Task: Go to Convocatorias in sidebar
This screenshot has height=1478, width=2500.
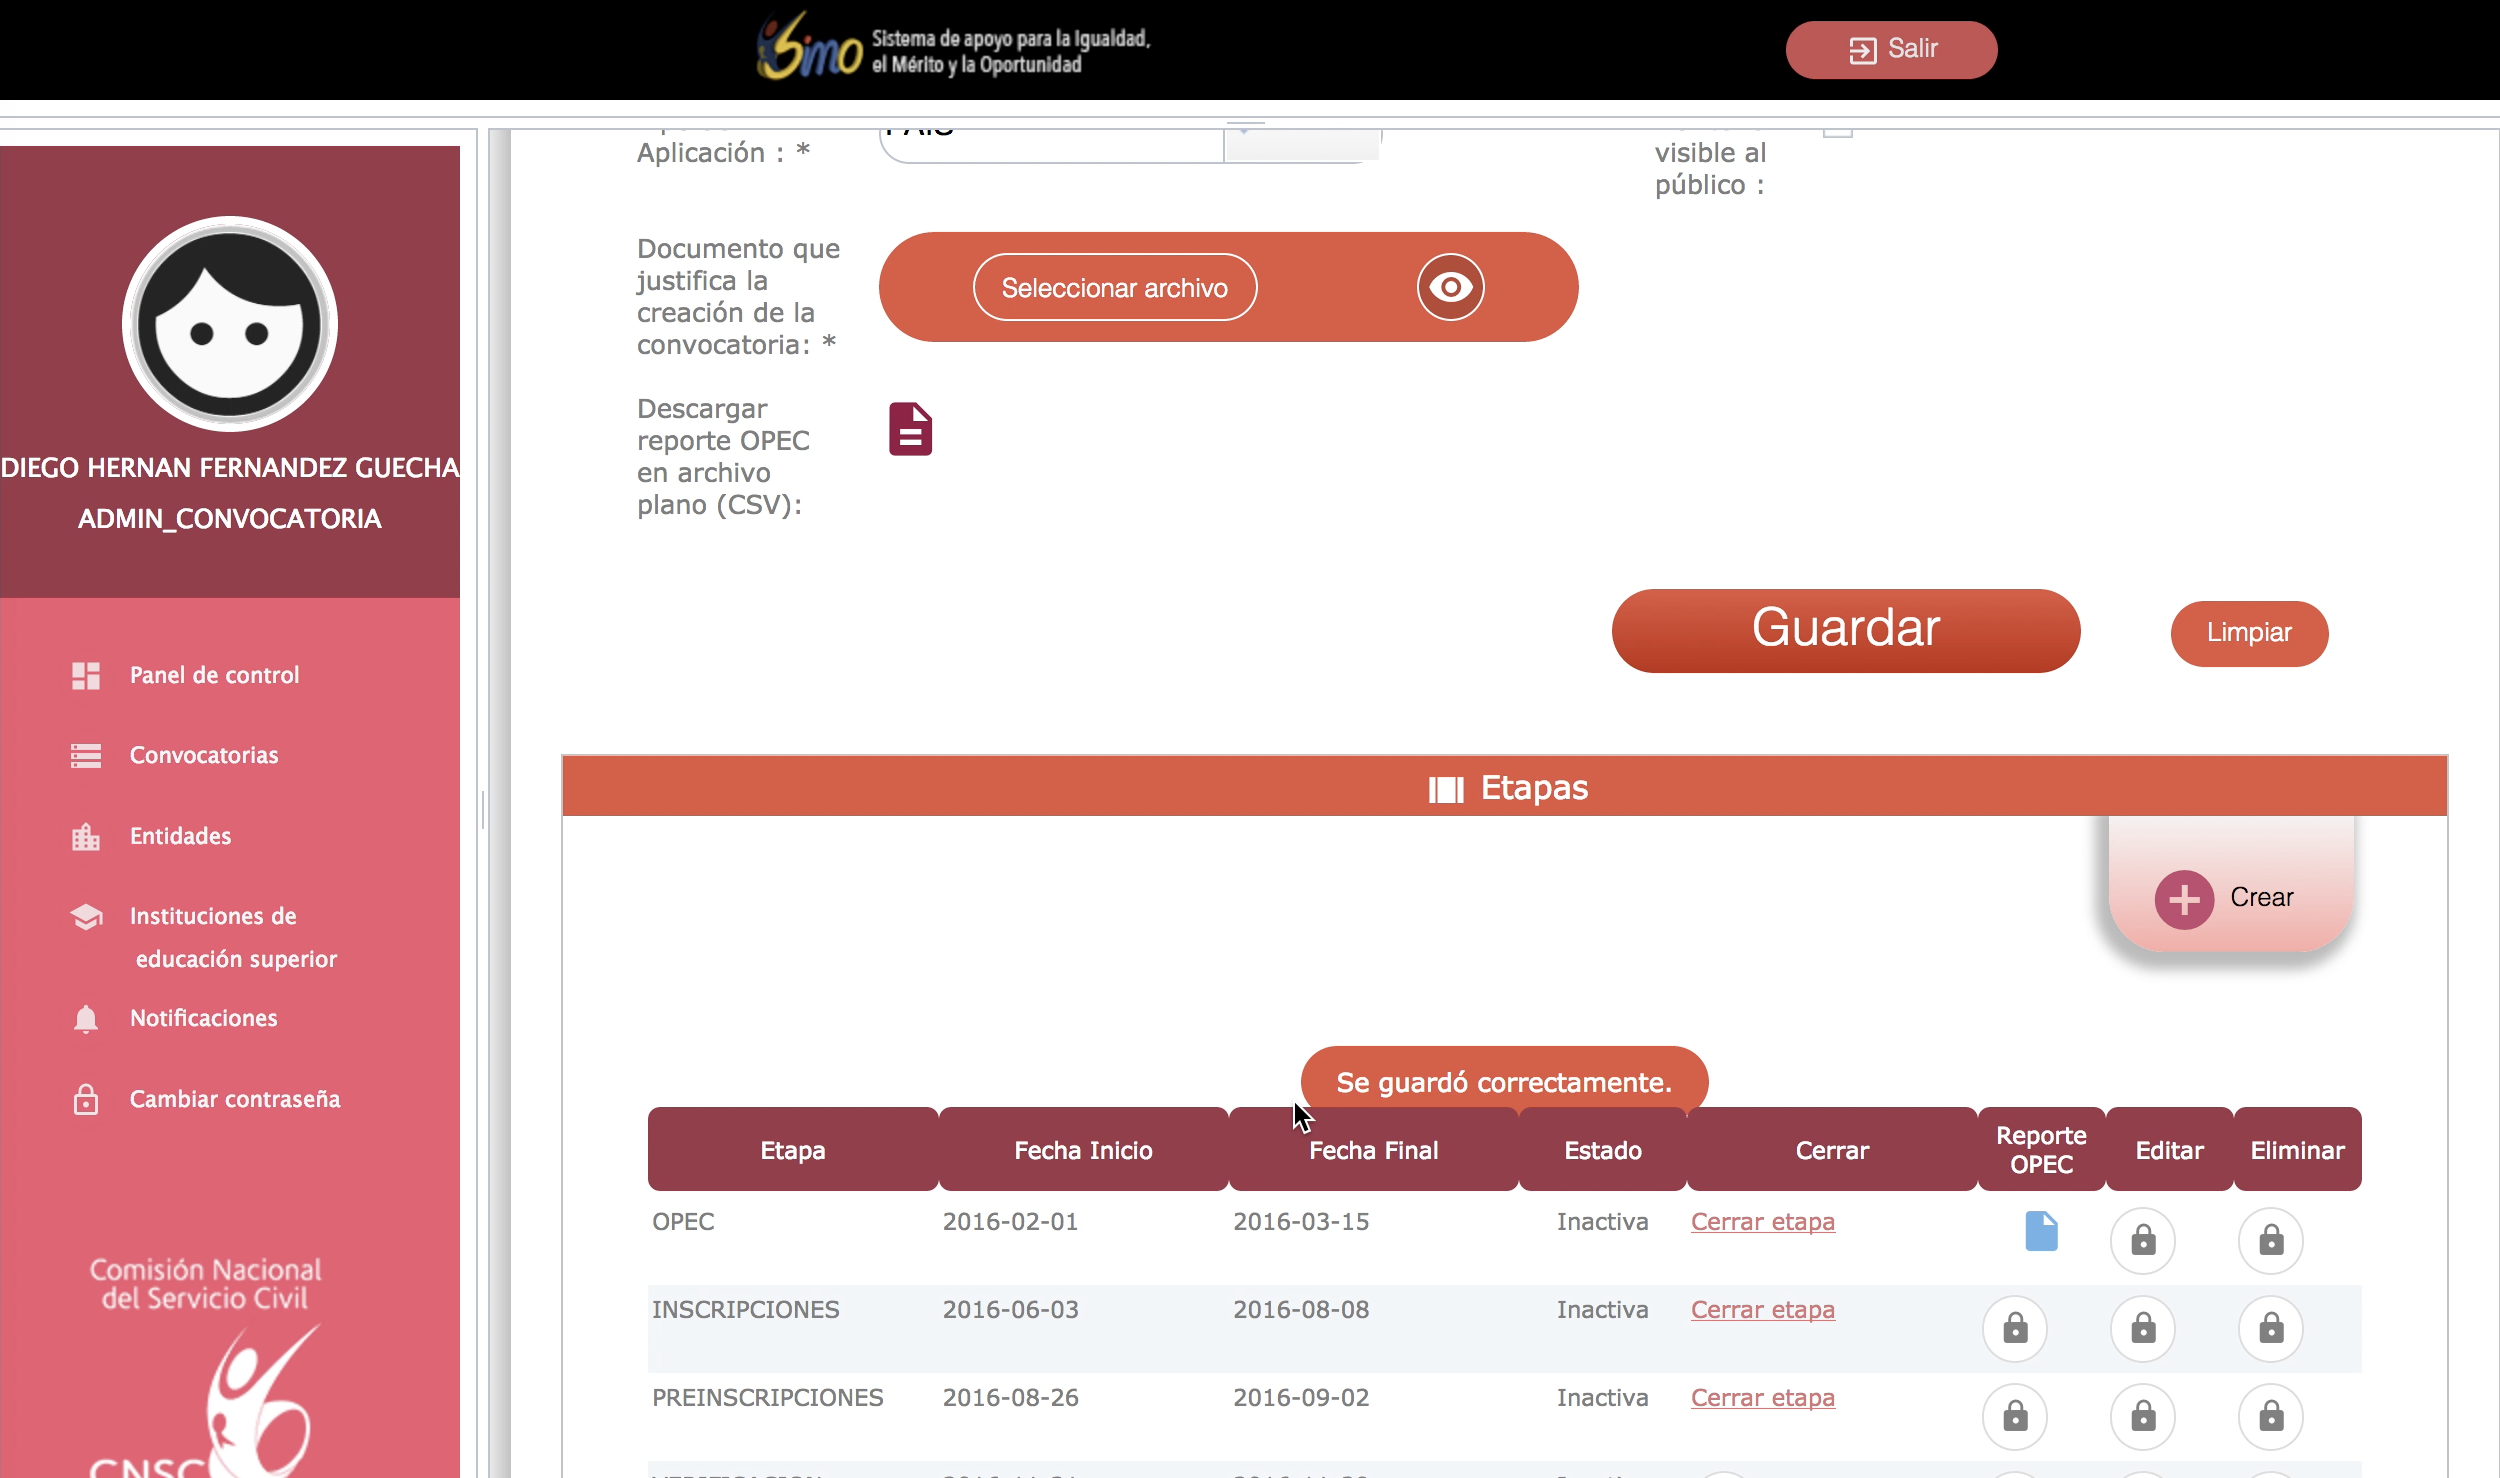Action: (x=203, y=755)
